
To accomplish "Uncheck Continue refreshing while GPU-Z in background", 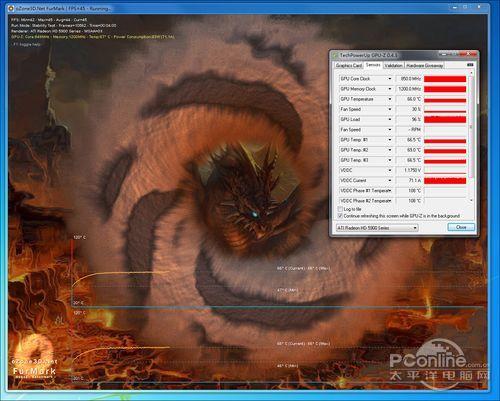I will pyautogui.click(x=340, y=216).
